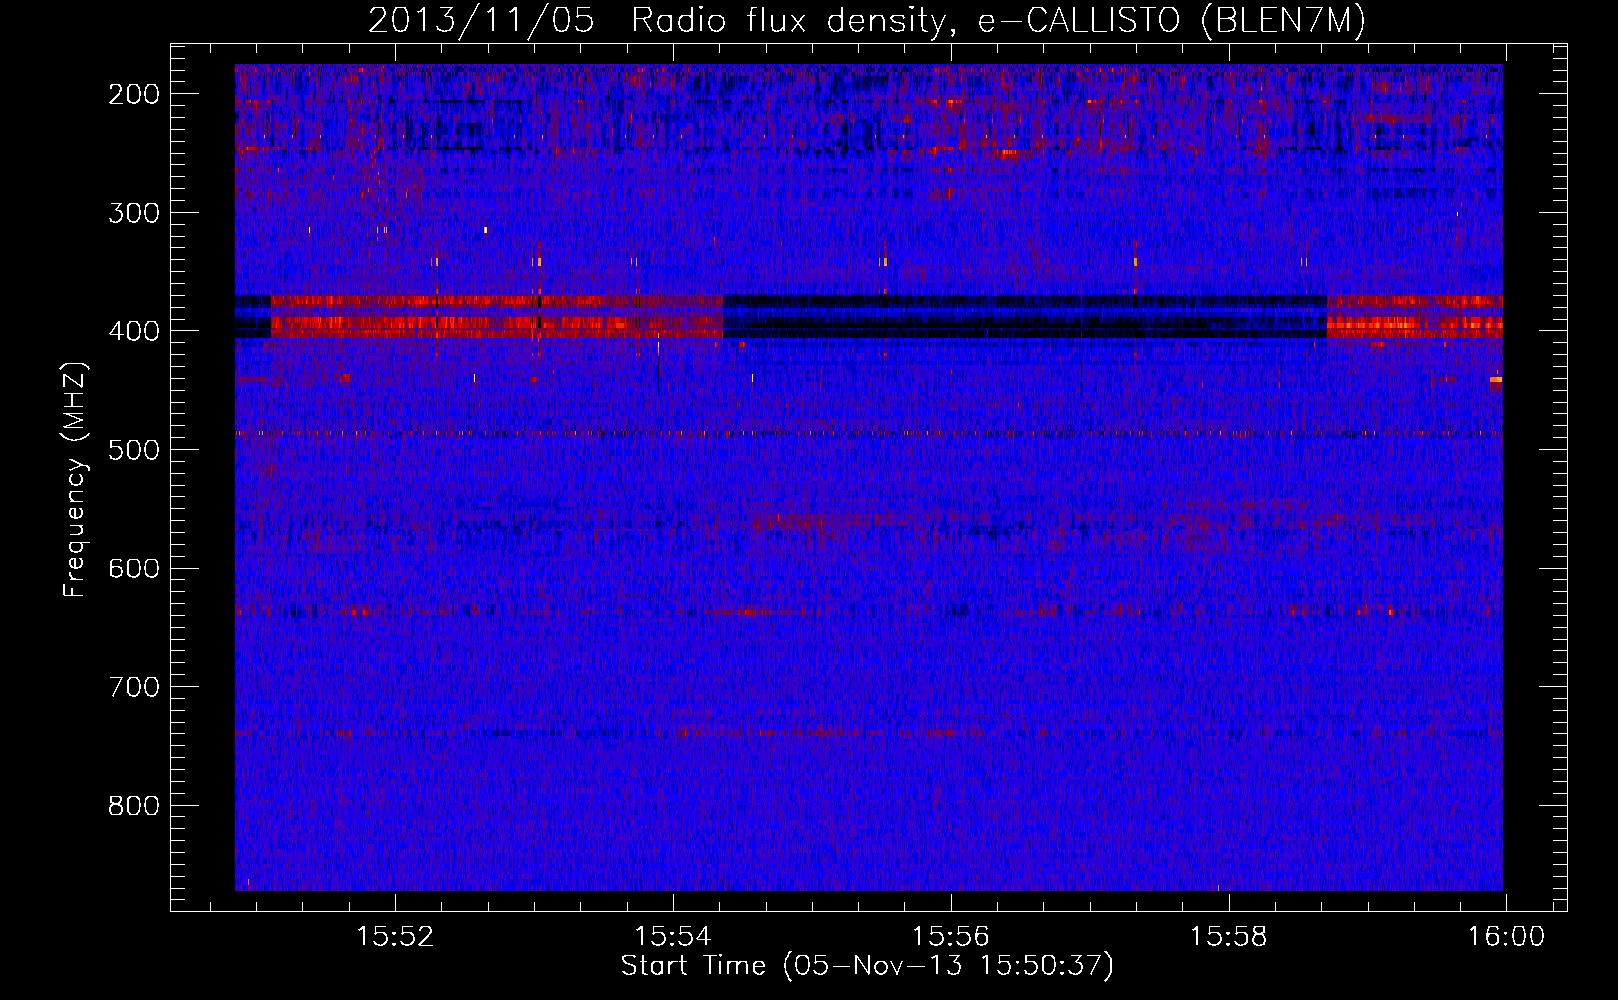Click the plot title date 2013/11/05
This screenshot has width=1618, height=1000.
click(481, 21)
